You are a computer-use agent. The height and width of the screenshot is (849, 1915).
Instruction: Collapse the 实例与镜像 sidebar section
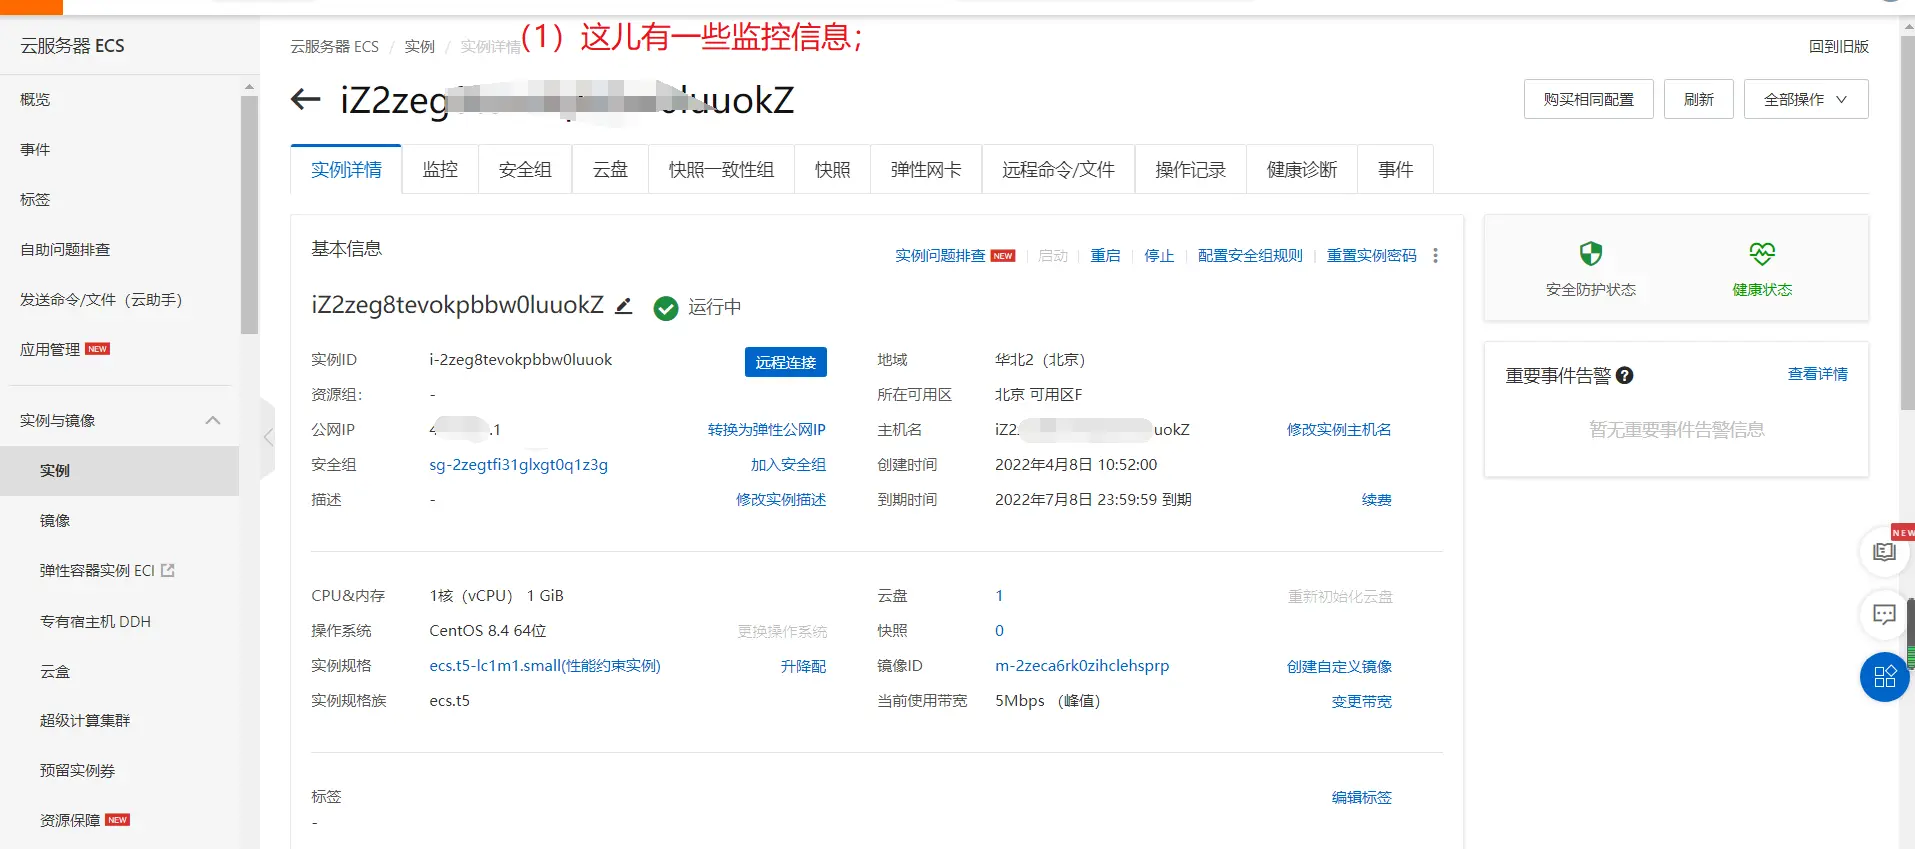(213, 421)
